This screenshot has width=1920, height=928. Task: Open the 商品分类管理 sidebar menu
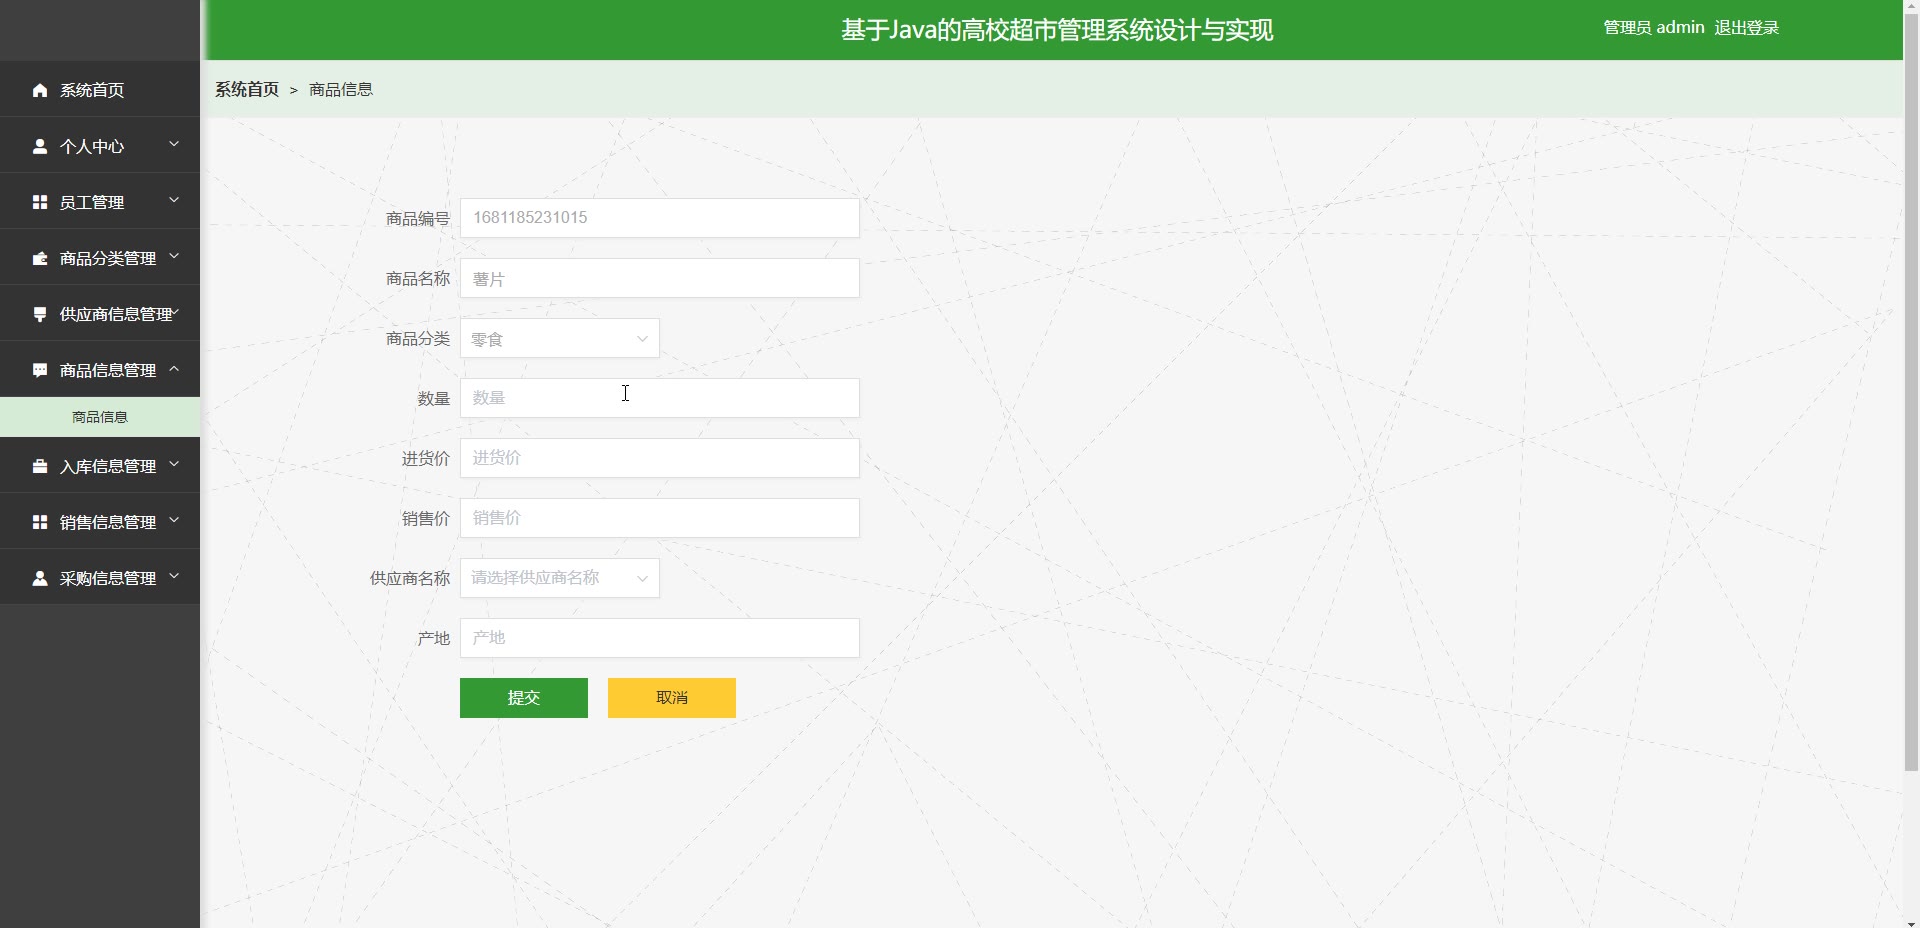[100, 258]
